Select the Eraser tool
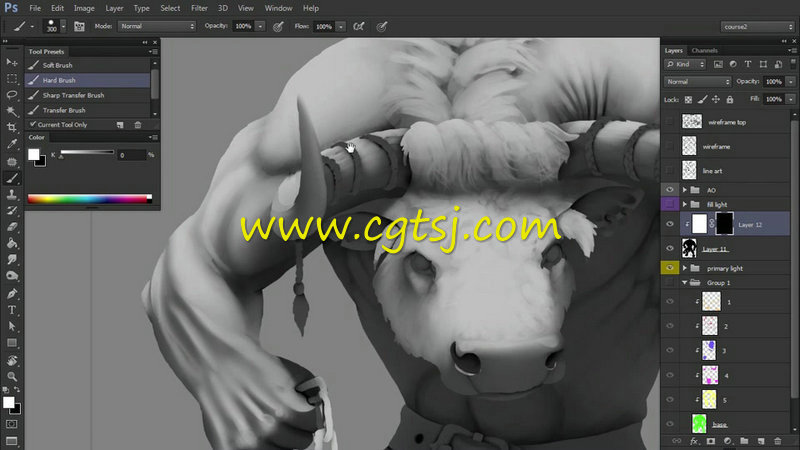 (x=12, y=227)
